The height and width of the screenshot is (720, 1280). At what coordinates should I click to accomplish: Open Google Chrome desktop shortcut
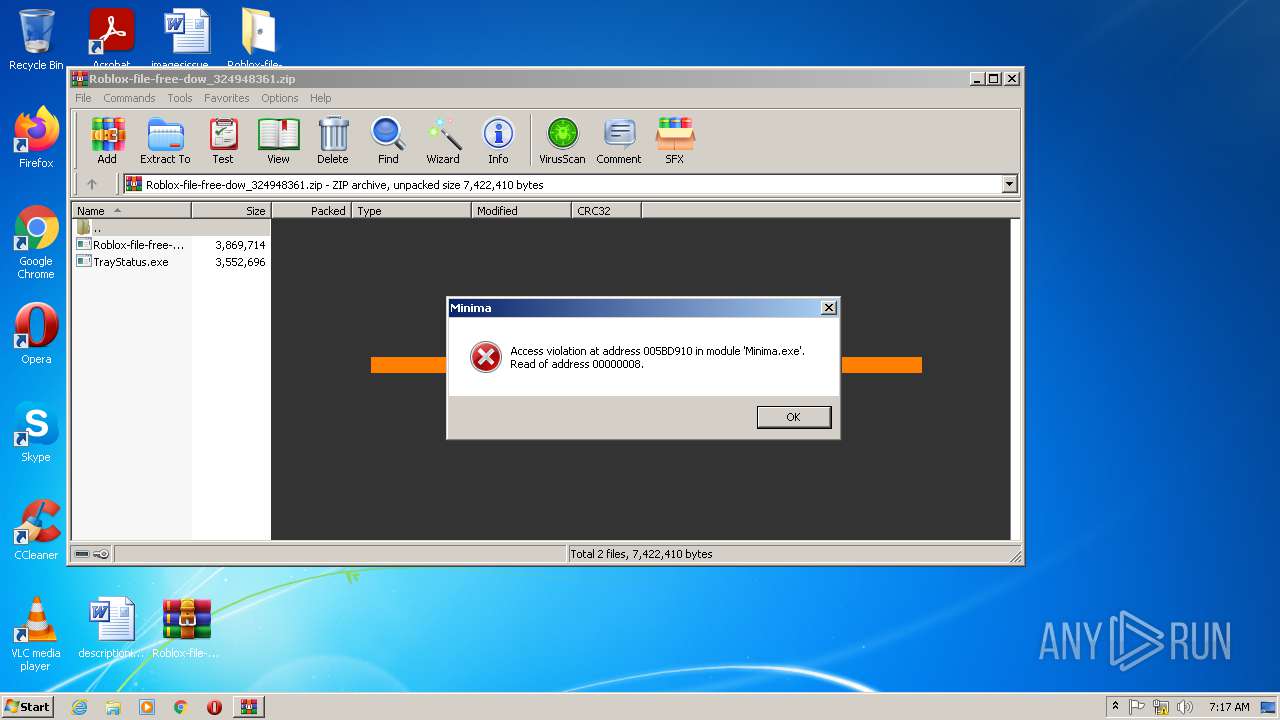36,242
